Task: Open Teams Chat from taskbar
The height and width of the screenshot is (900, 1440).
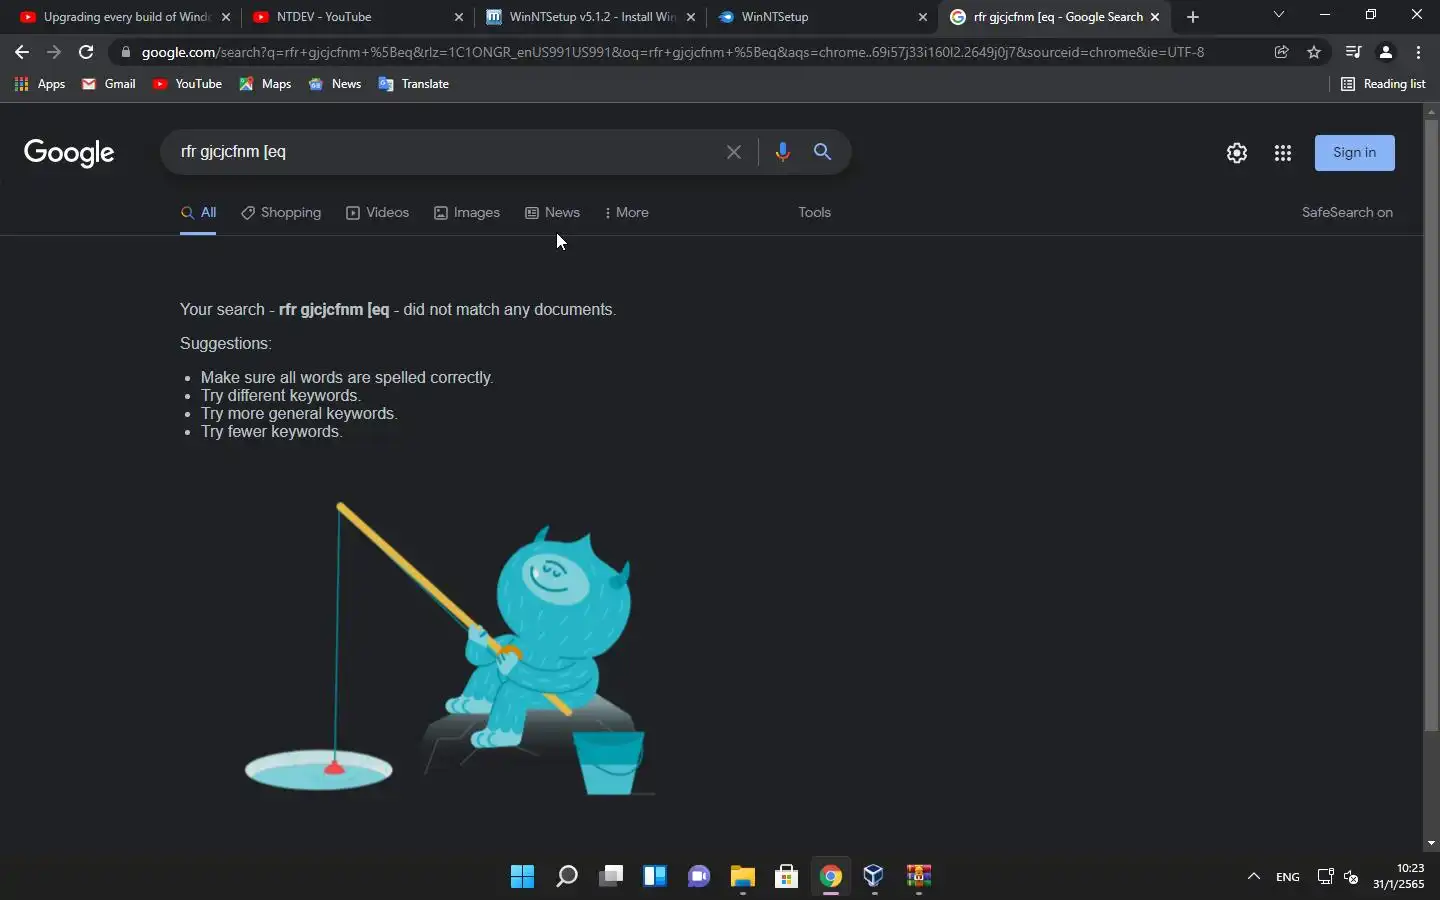Action: [698, 877]
